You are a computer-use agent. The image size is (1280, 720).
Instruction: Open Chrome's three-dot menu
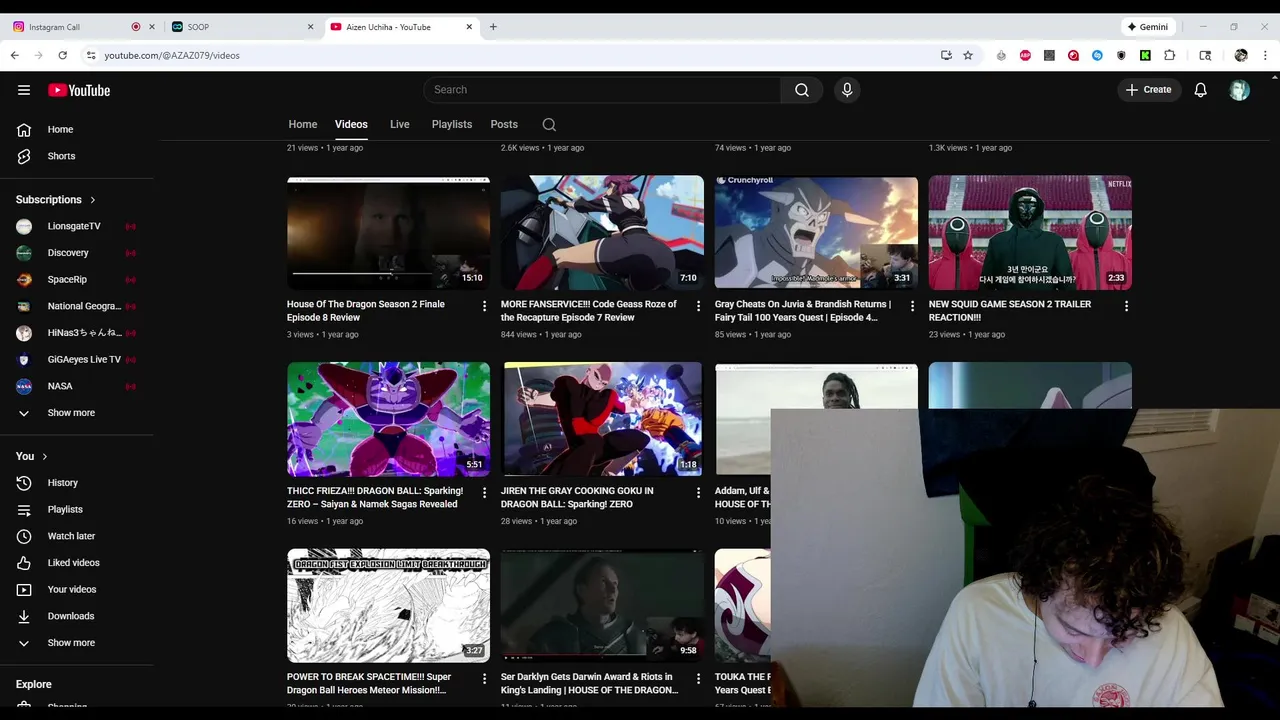click(1265, 55)
